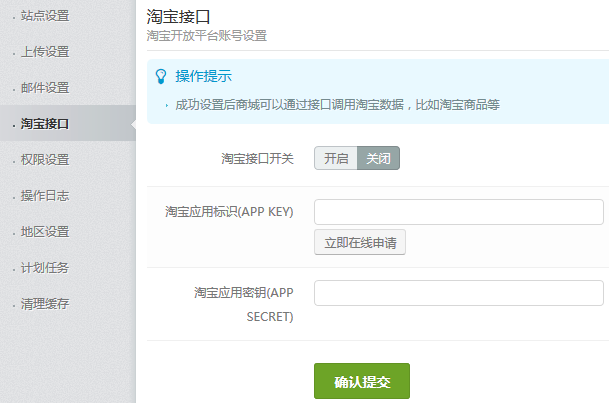
Task: Select 淘宝接口 in the sidebar
Action: tap(45, 124)
